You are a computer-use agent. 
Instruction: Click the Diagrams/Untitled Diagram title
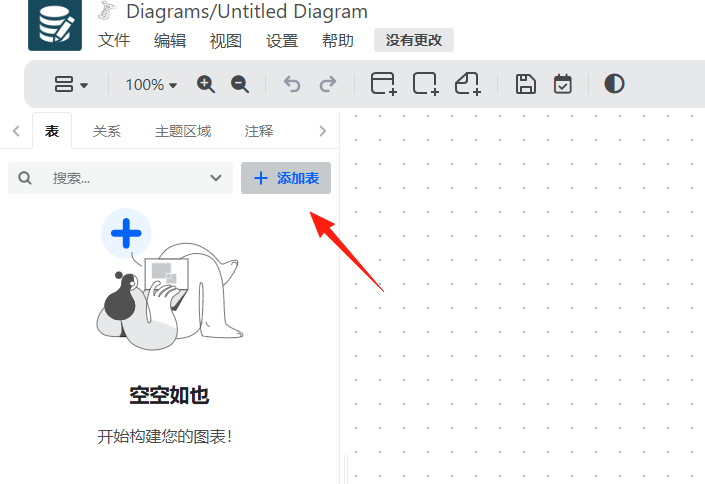[247, 12]
